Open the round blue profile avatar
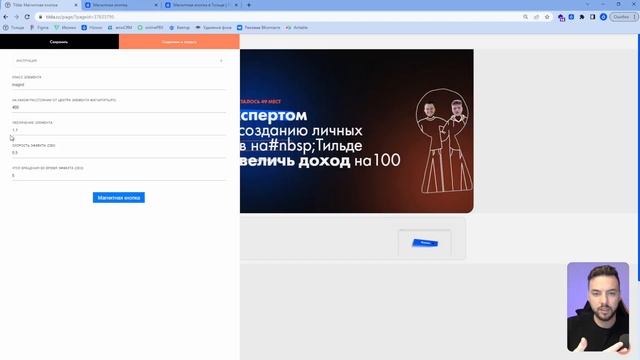Screen dimensions: 640x360 click(603, 17)
